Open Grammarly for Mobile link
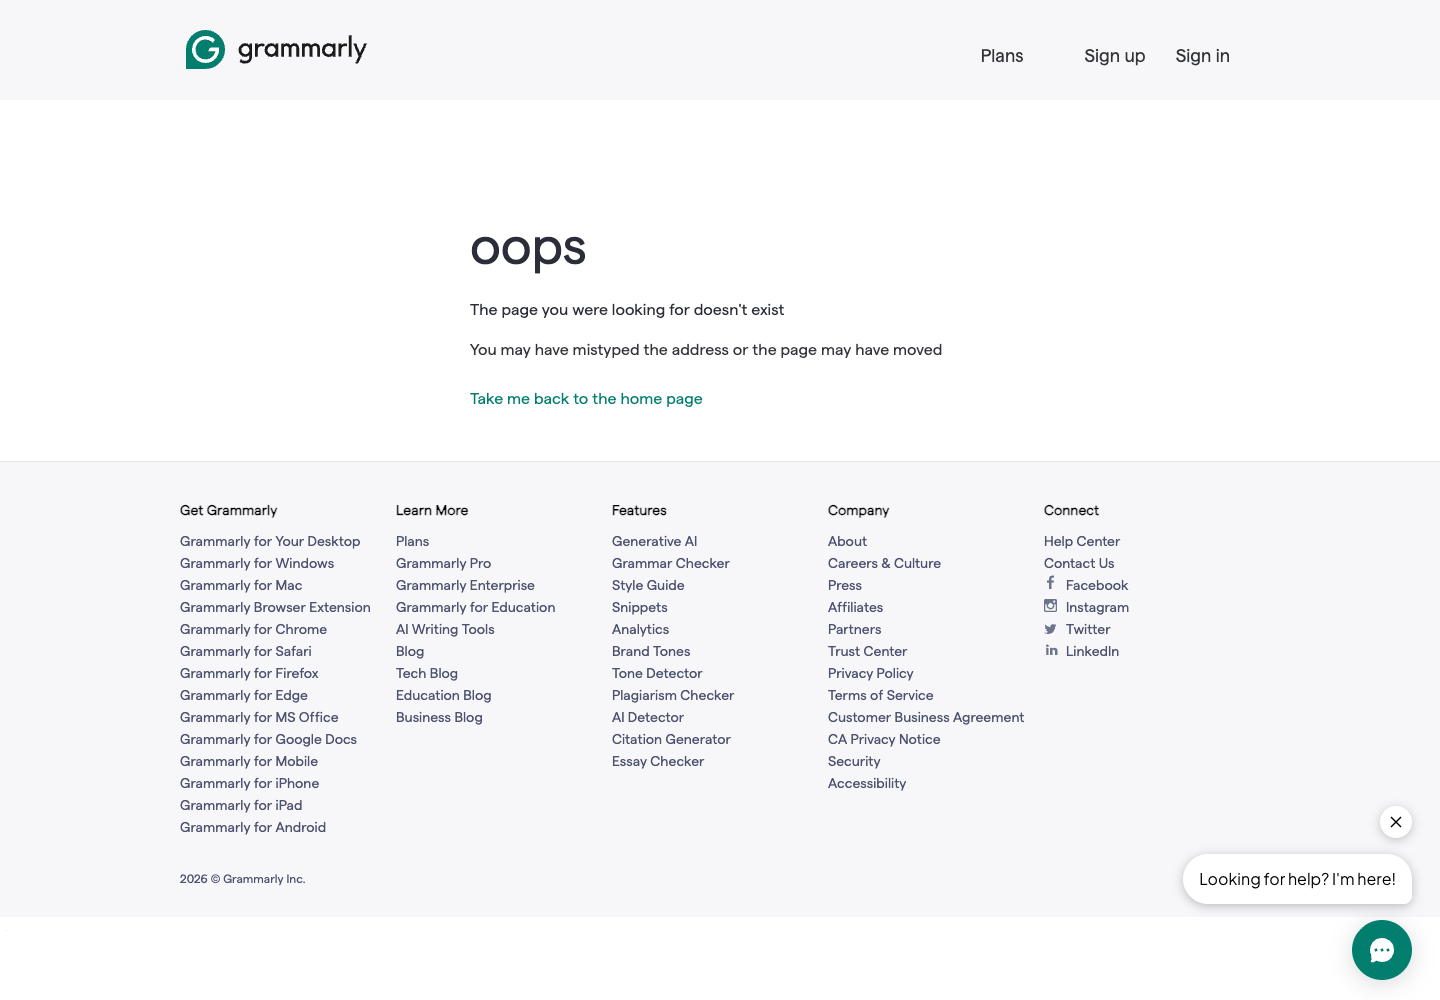 [249, 761]
